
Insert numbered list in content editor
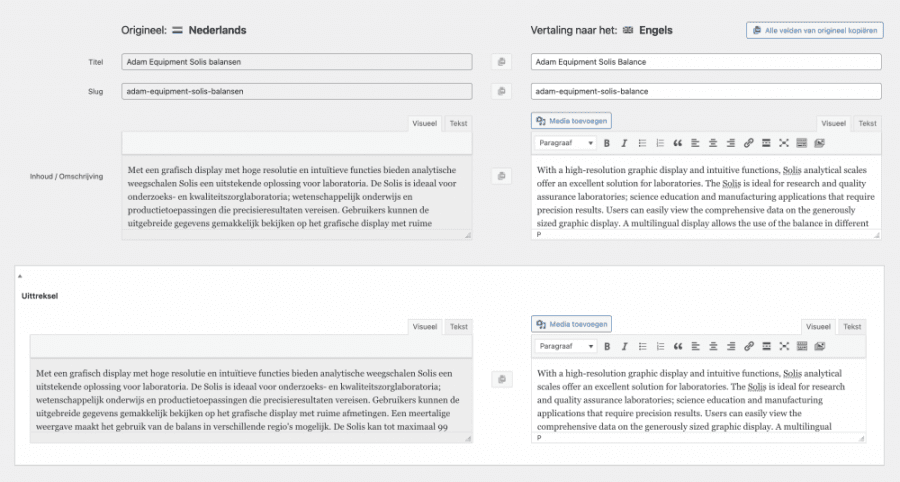pyautogui.click(x=660, y=143)
